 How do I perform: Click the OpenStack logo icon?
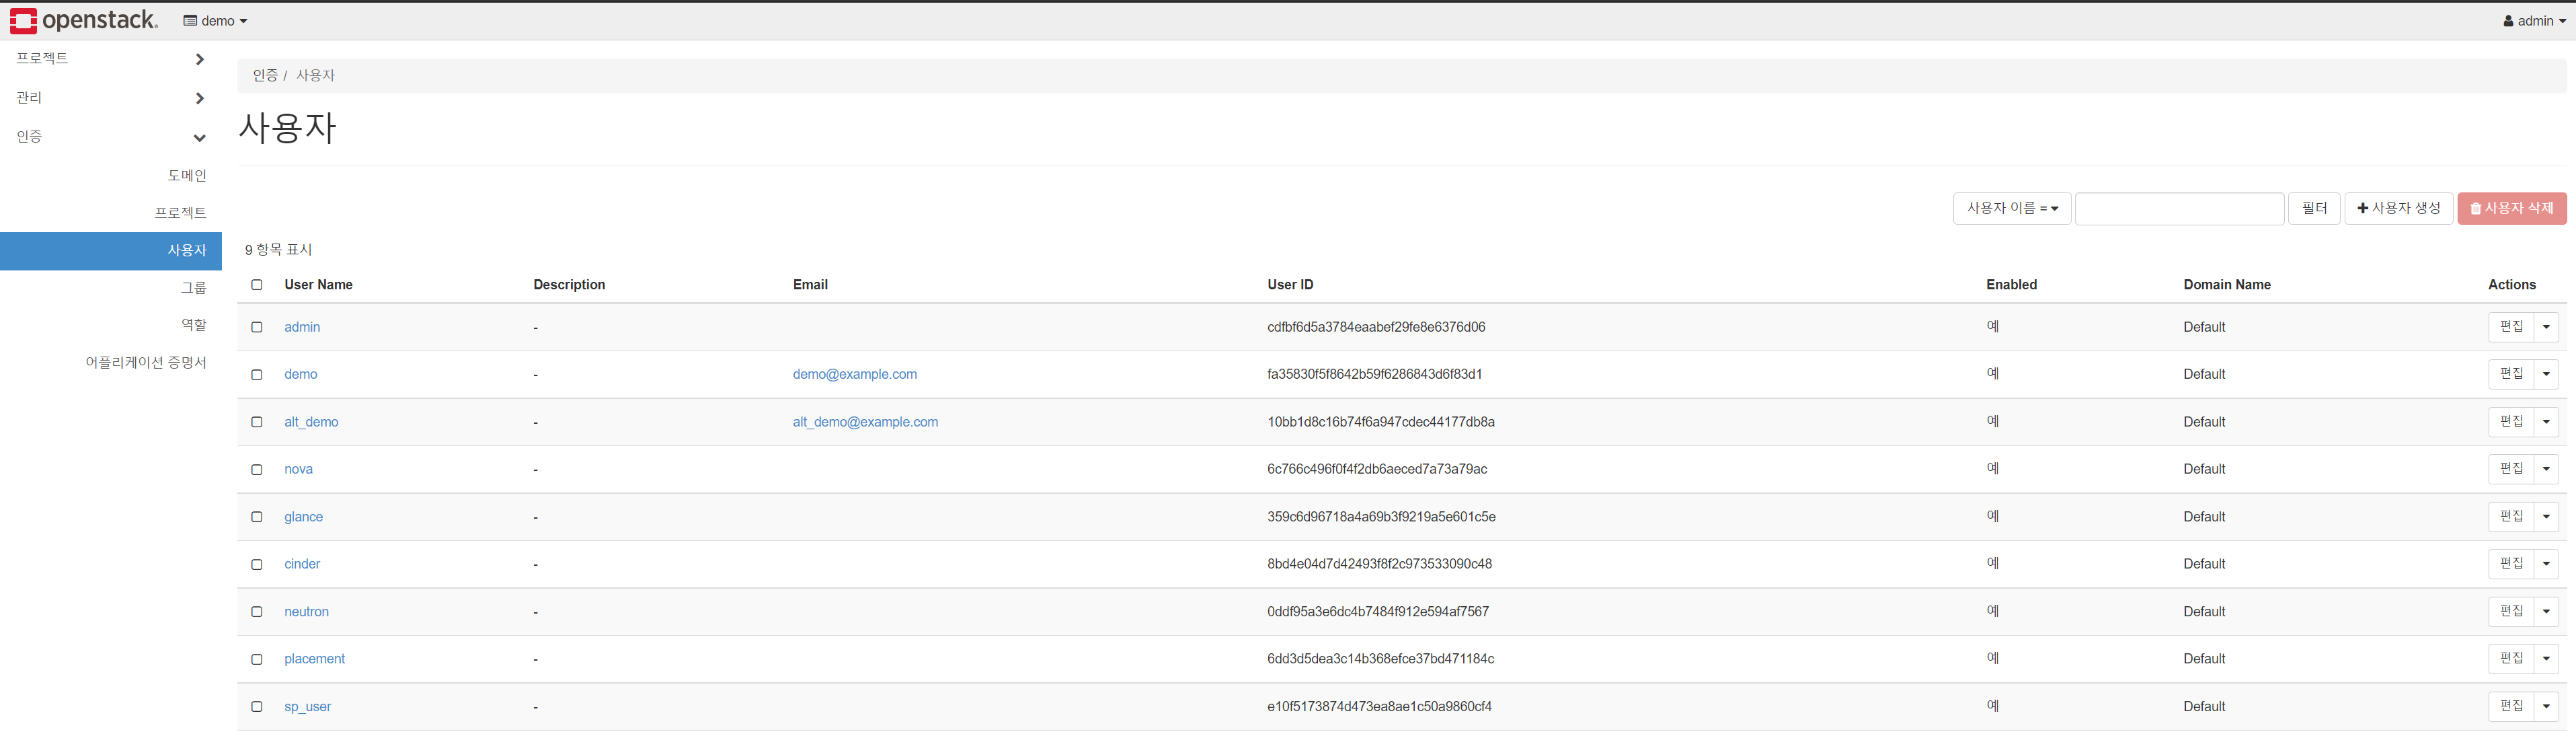point(23,20)
